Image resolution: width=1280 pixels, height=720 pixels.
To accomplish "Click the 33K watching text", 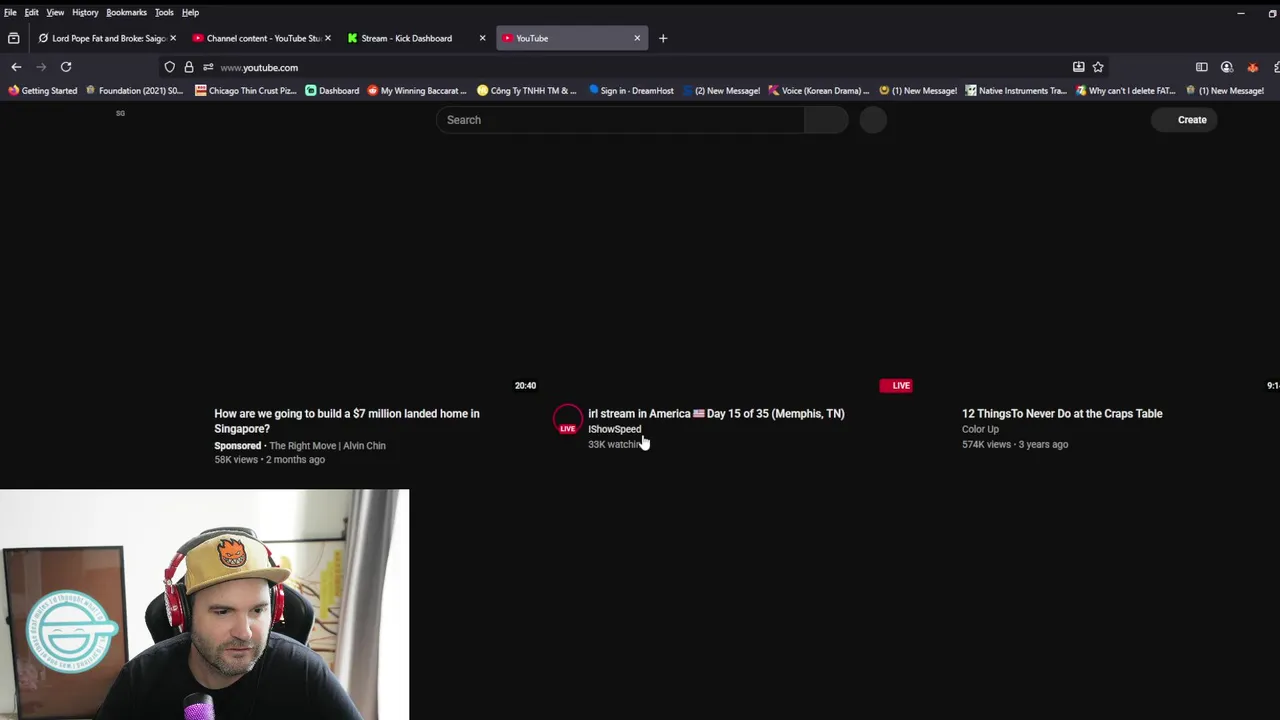I will click(x=615, y=444).
